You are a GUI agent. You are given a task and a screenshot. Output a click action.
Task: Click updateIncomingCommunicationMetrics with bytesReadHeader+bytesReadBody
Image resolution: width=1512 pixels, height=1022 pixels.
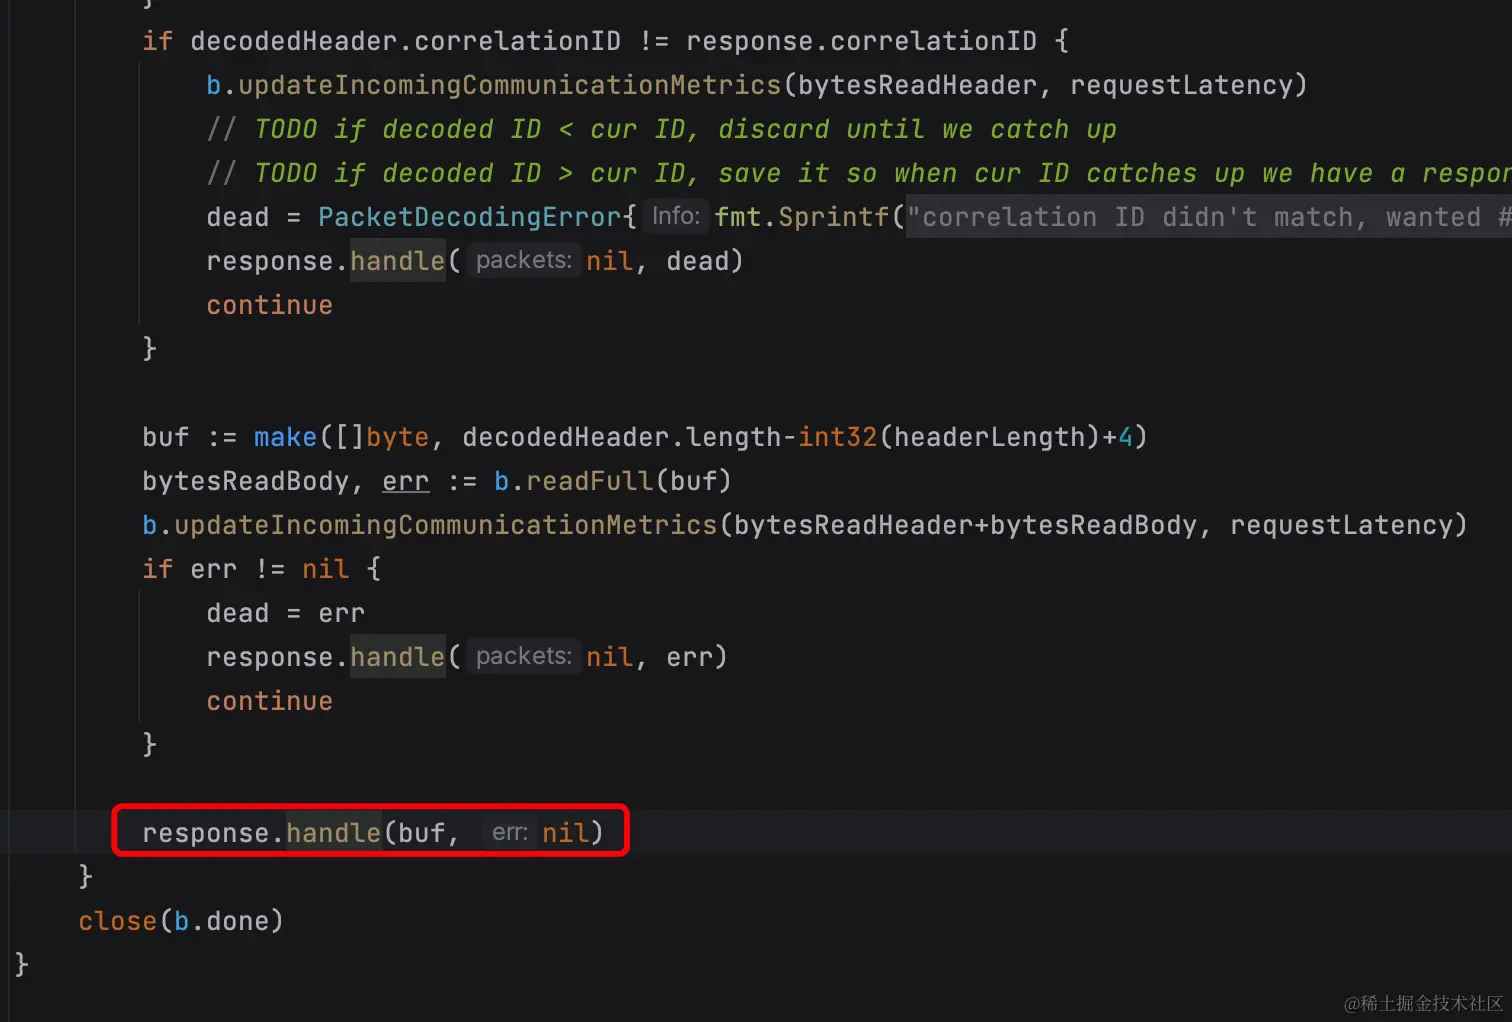tap(804, 525)
